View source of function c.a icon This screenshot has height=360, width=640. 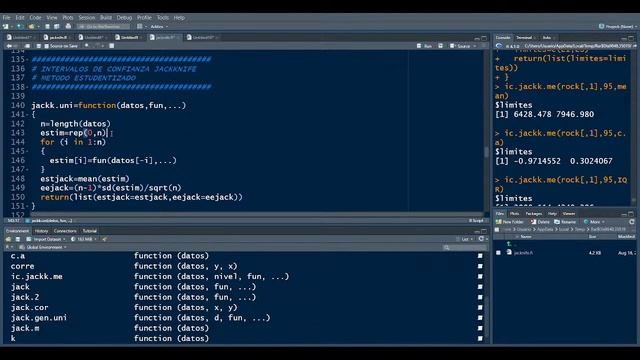point(480,256)
